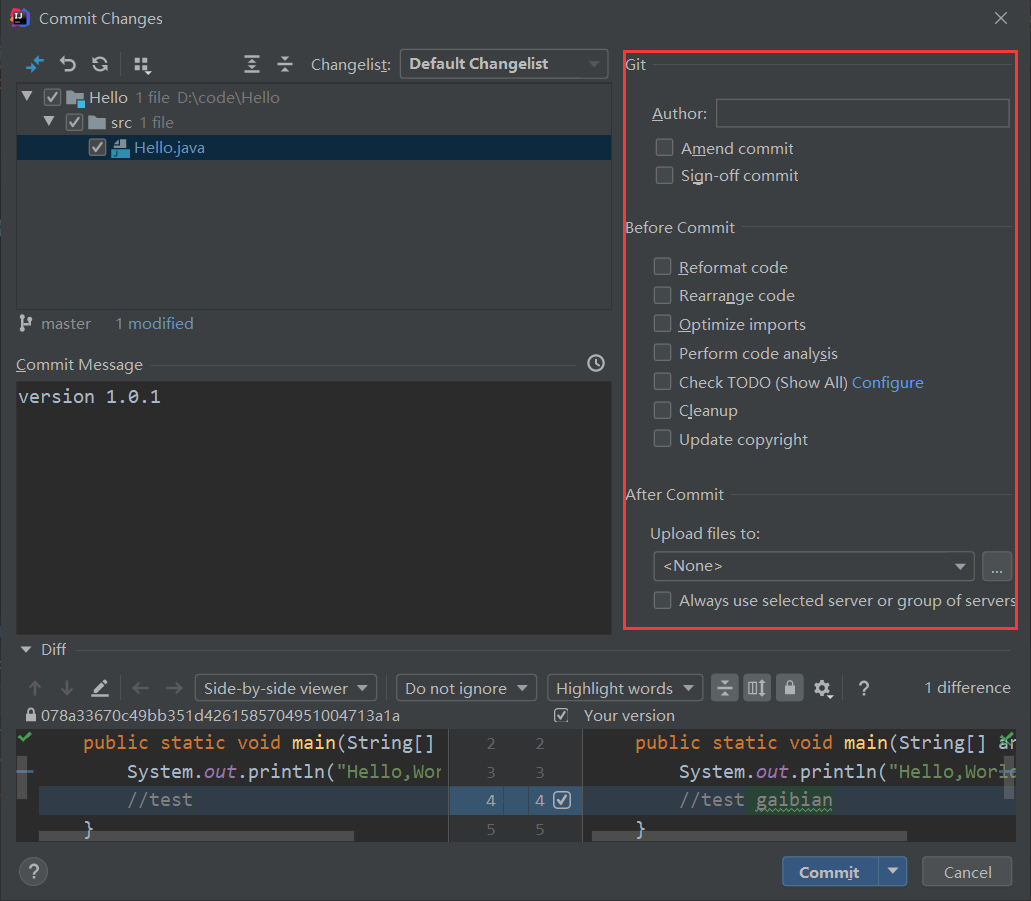Toggle Your version checkbox in Diff
This screenshot has width=1031, height=901.
click(x=561, y=715)
